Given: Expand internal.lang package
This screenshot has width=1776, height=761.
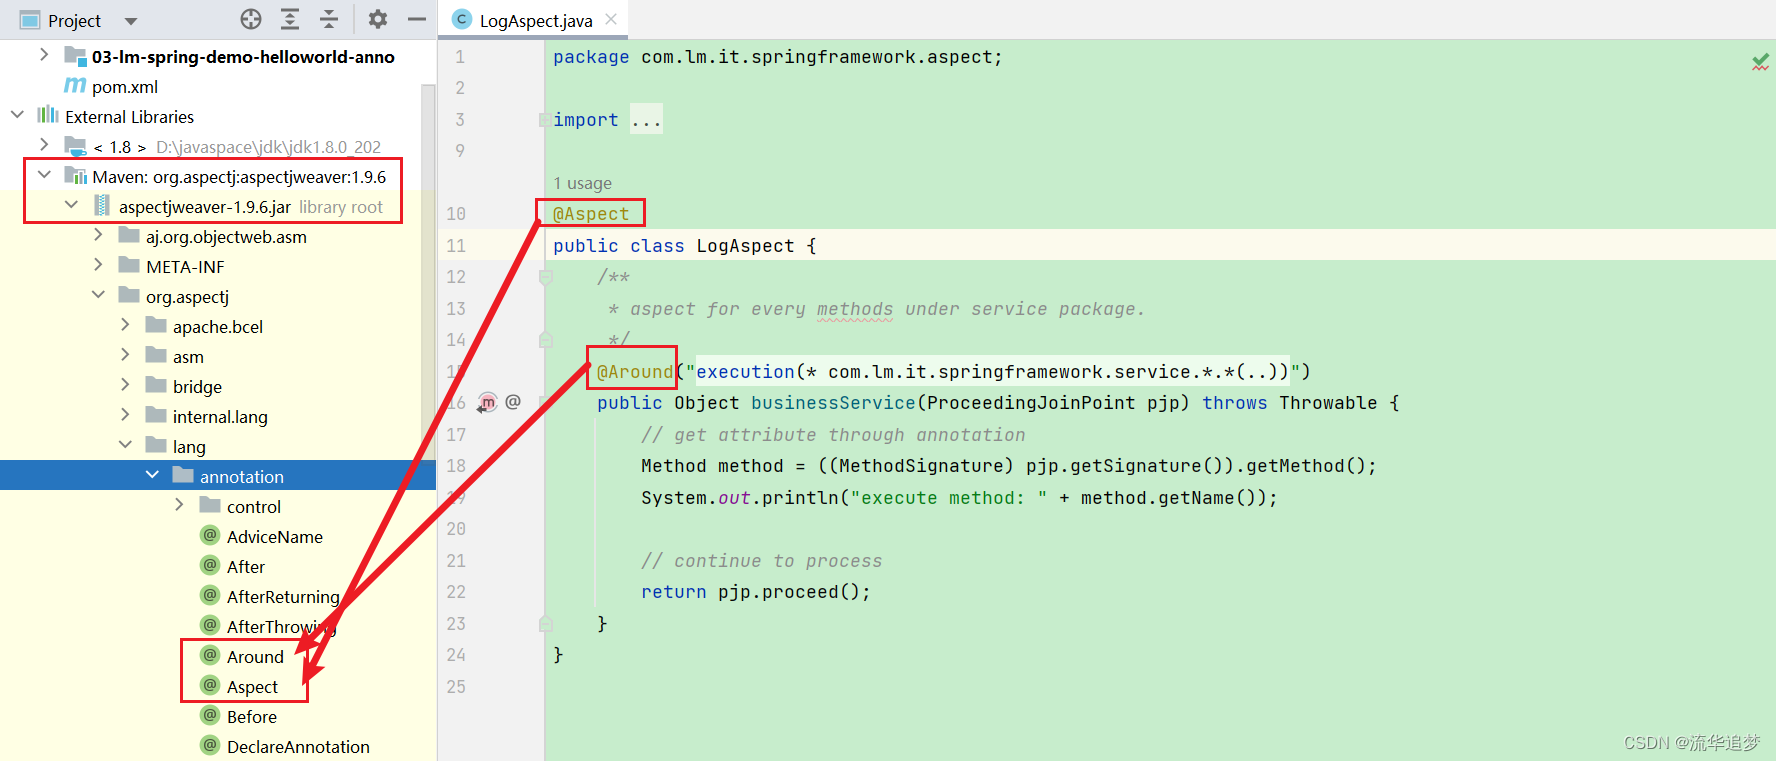Looking at the screenshot, I should 125,415.
